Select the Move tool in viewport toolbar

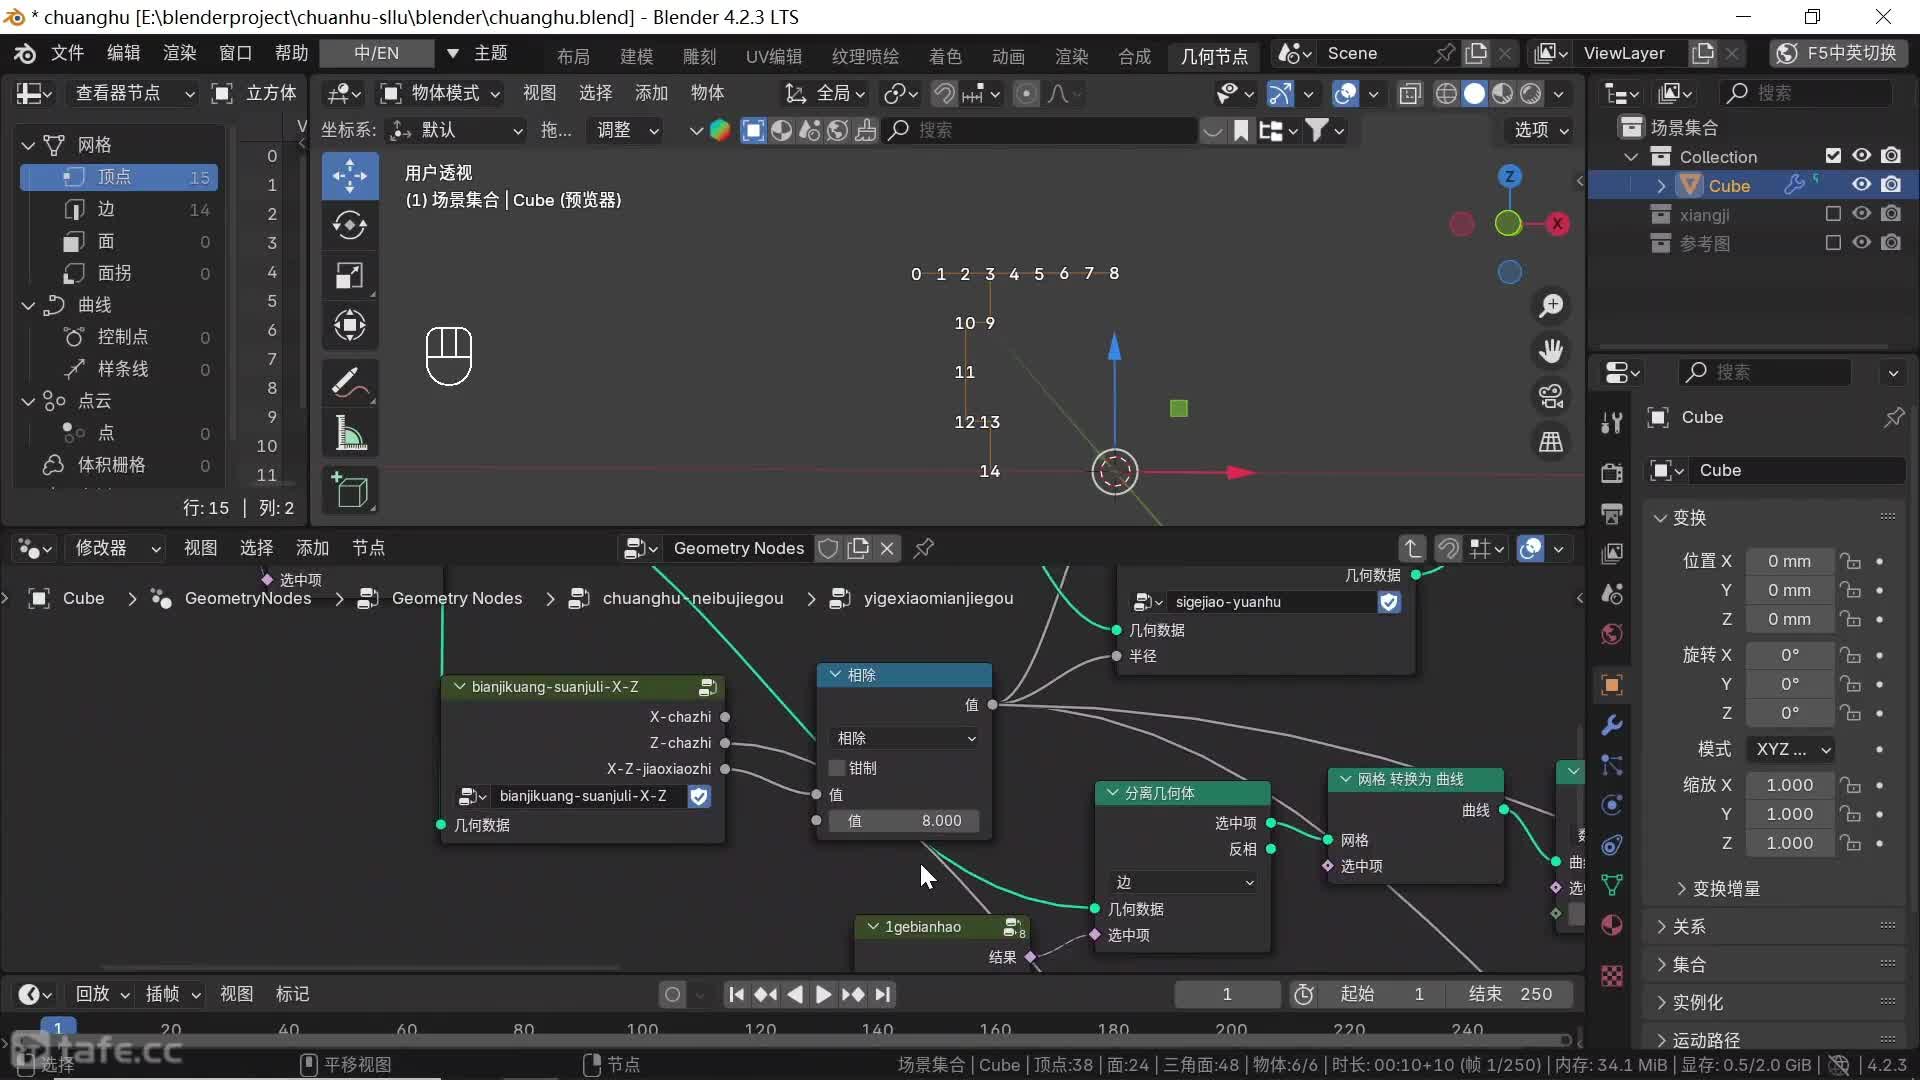coord(349,177)
